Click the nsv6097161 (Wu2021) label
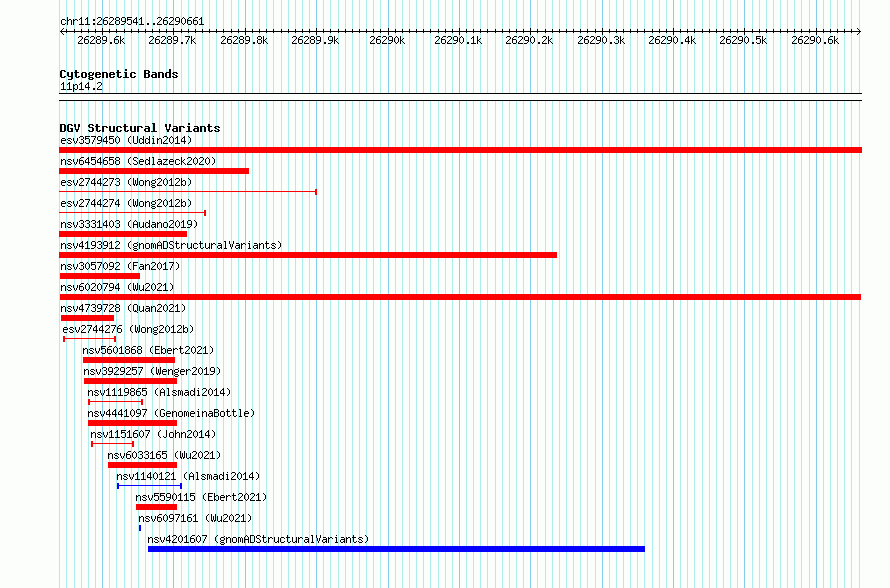This screenshot has height=588, width=890. pos(195,518)
